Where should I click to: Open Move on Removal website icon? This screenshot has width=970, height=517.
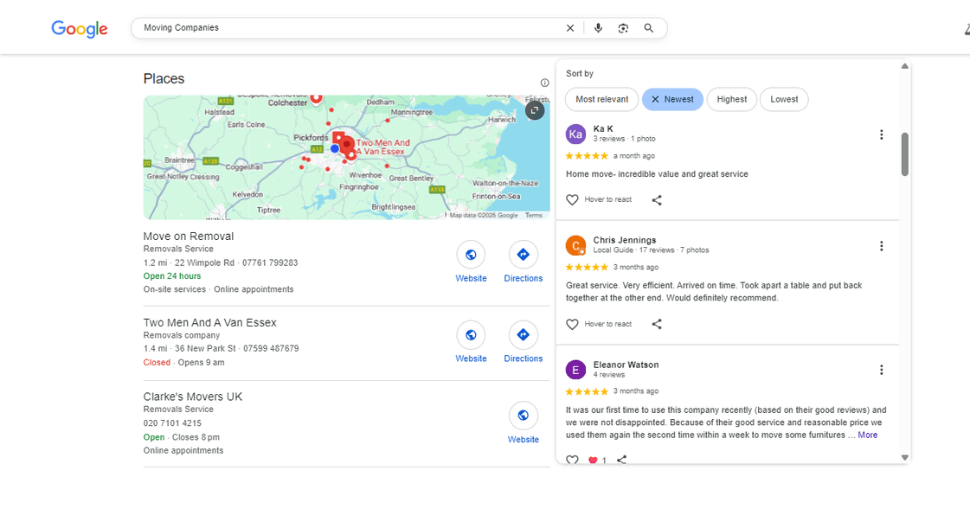coord(471,254)
